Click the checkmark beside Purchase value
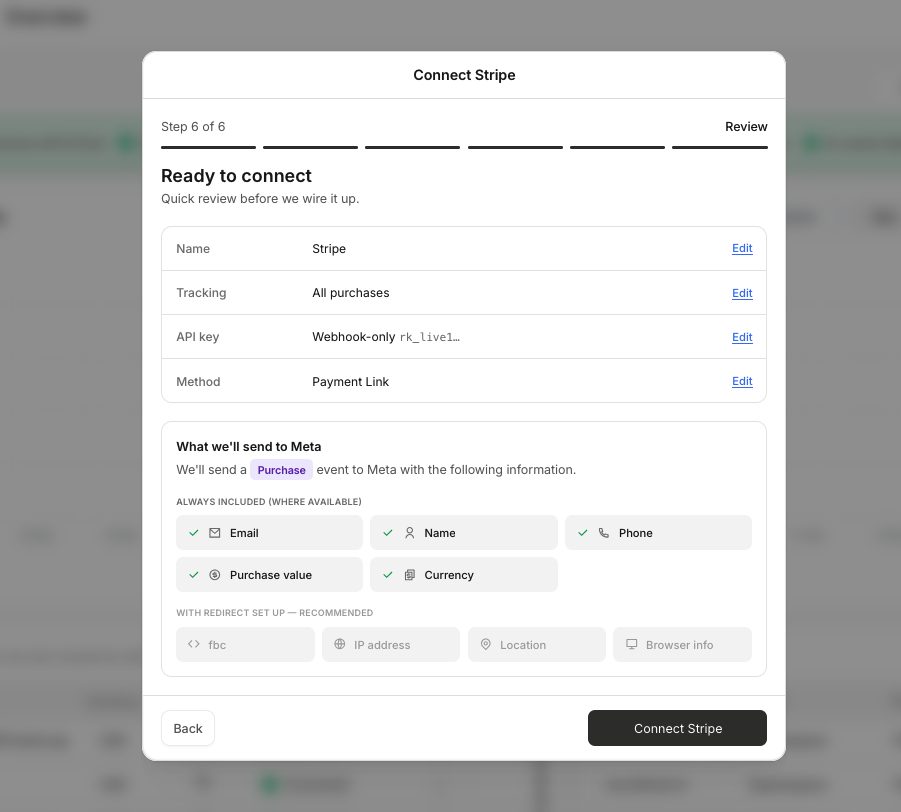The height and width of the screenshot is (812, 901). pos(194,575)
